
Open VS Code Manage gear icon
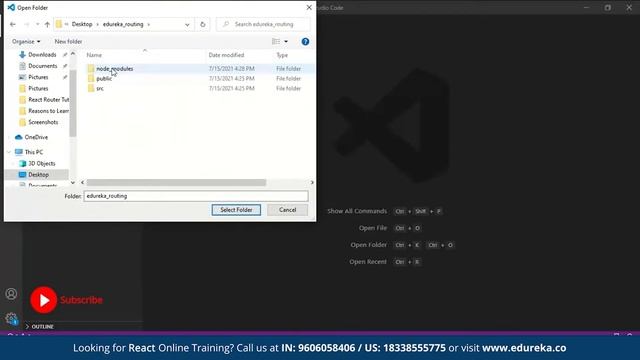point(11,318)
